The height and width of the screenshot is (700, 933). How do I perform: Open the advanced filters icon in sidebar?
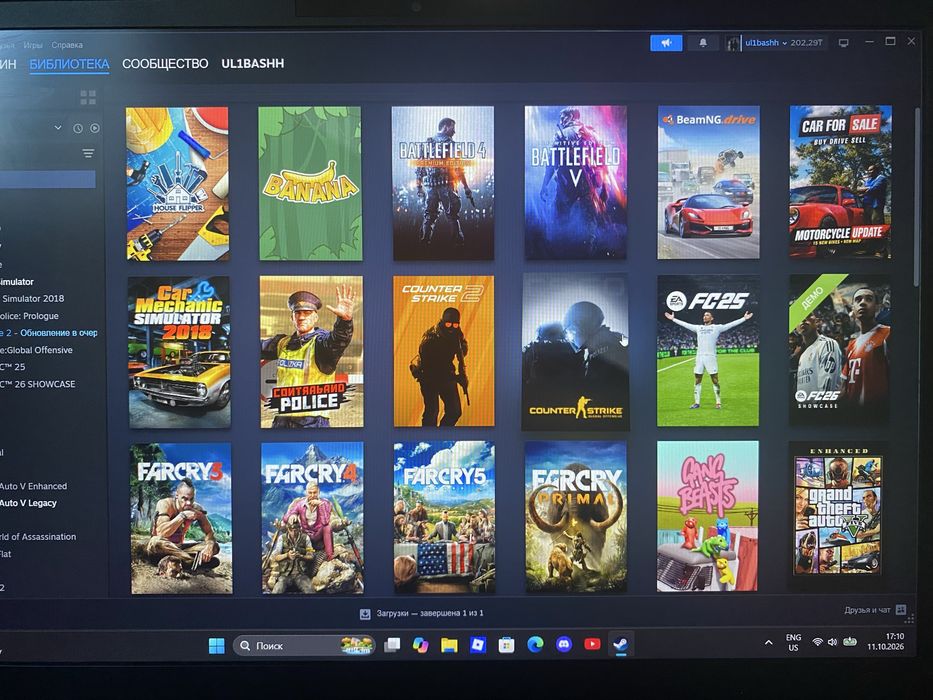88,154
